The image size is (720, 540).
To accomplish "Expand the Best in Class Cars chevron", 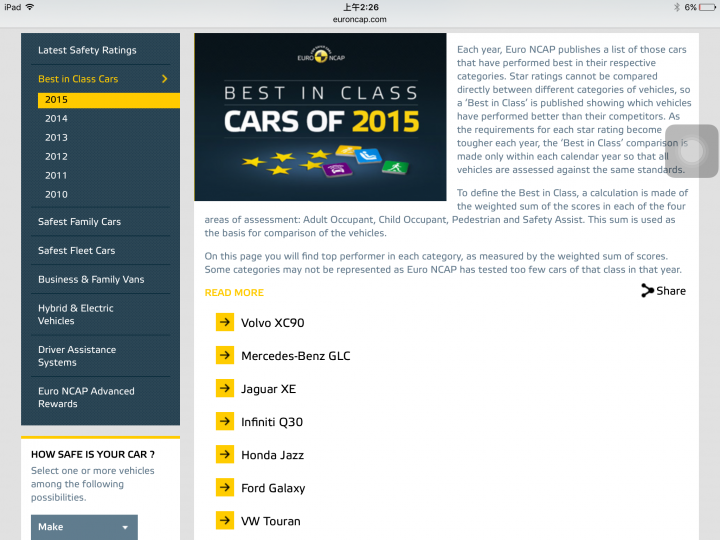I will coord(165,79).
